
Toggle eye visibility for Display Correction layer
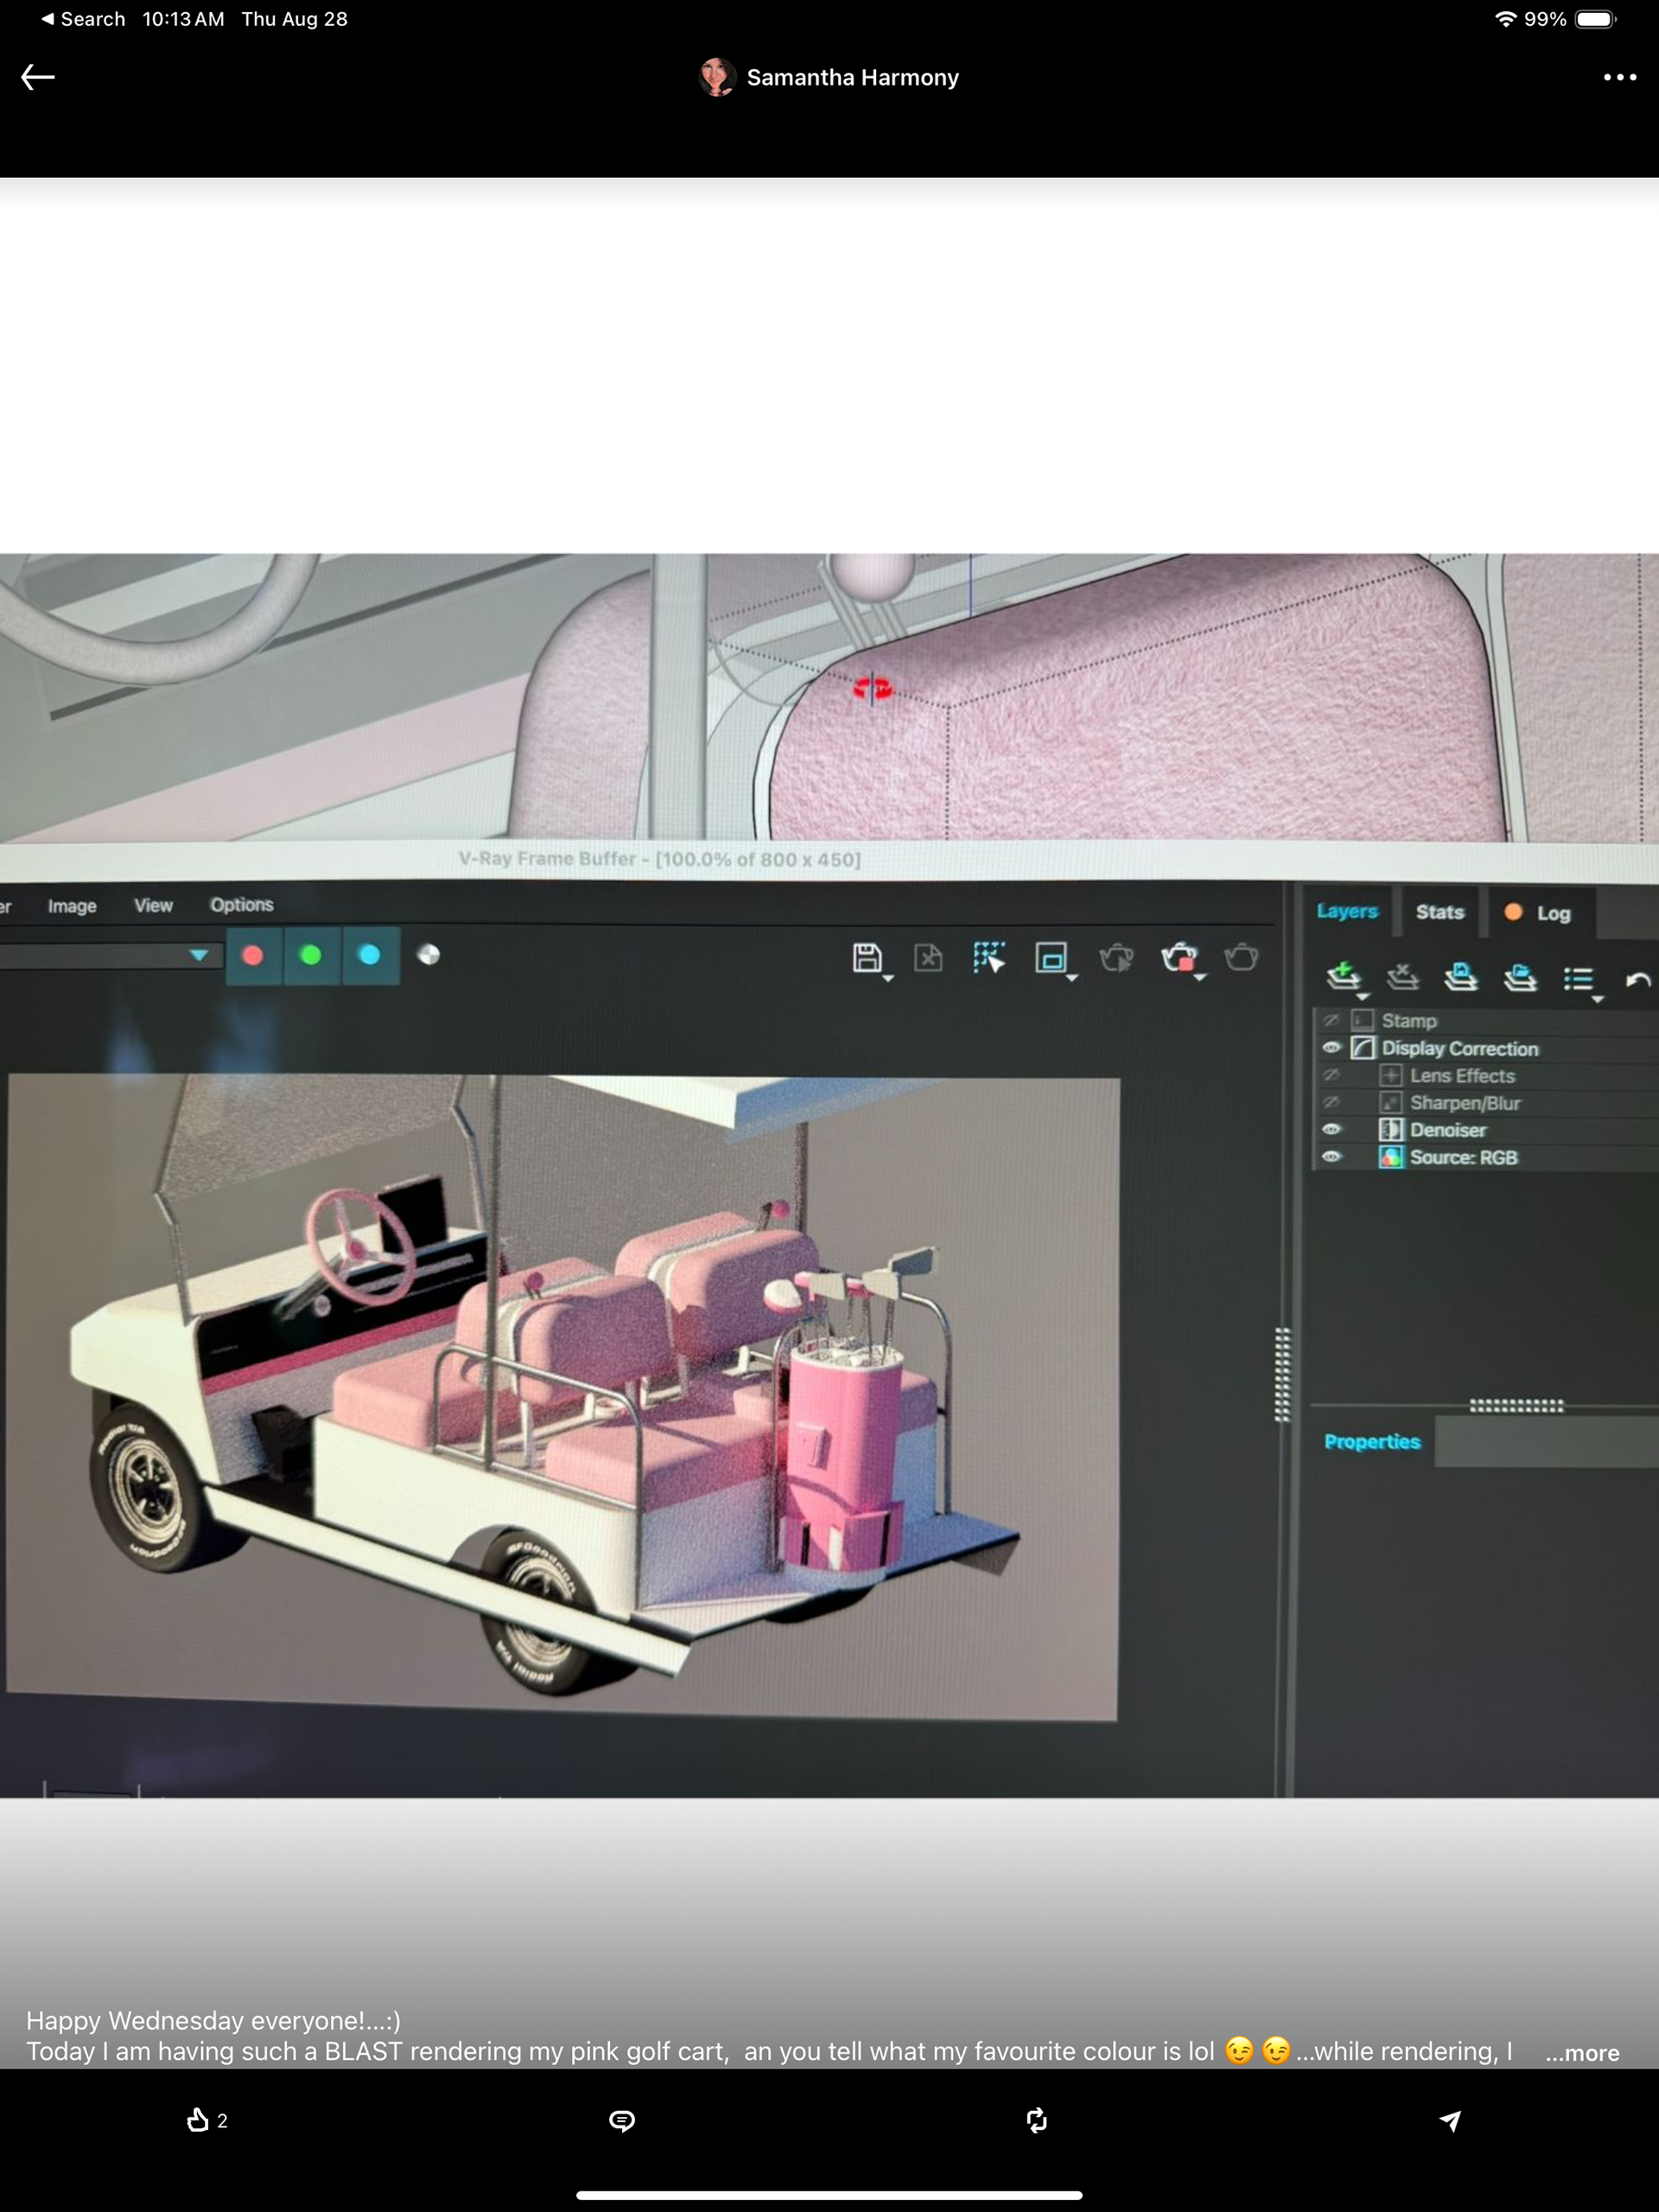coord(1331,1048)
